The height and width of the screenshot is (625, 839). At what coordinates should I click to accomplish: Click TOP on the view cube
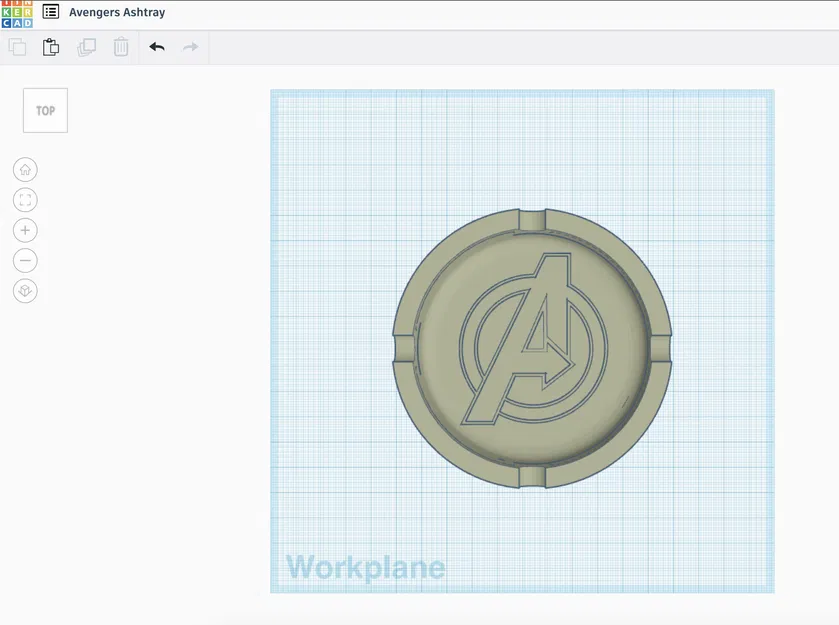pyautogui.click(x=44, y=109)
